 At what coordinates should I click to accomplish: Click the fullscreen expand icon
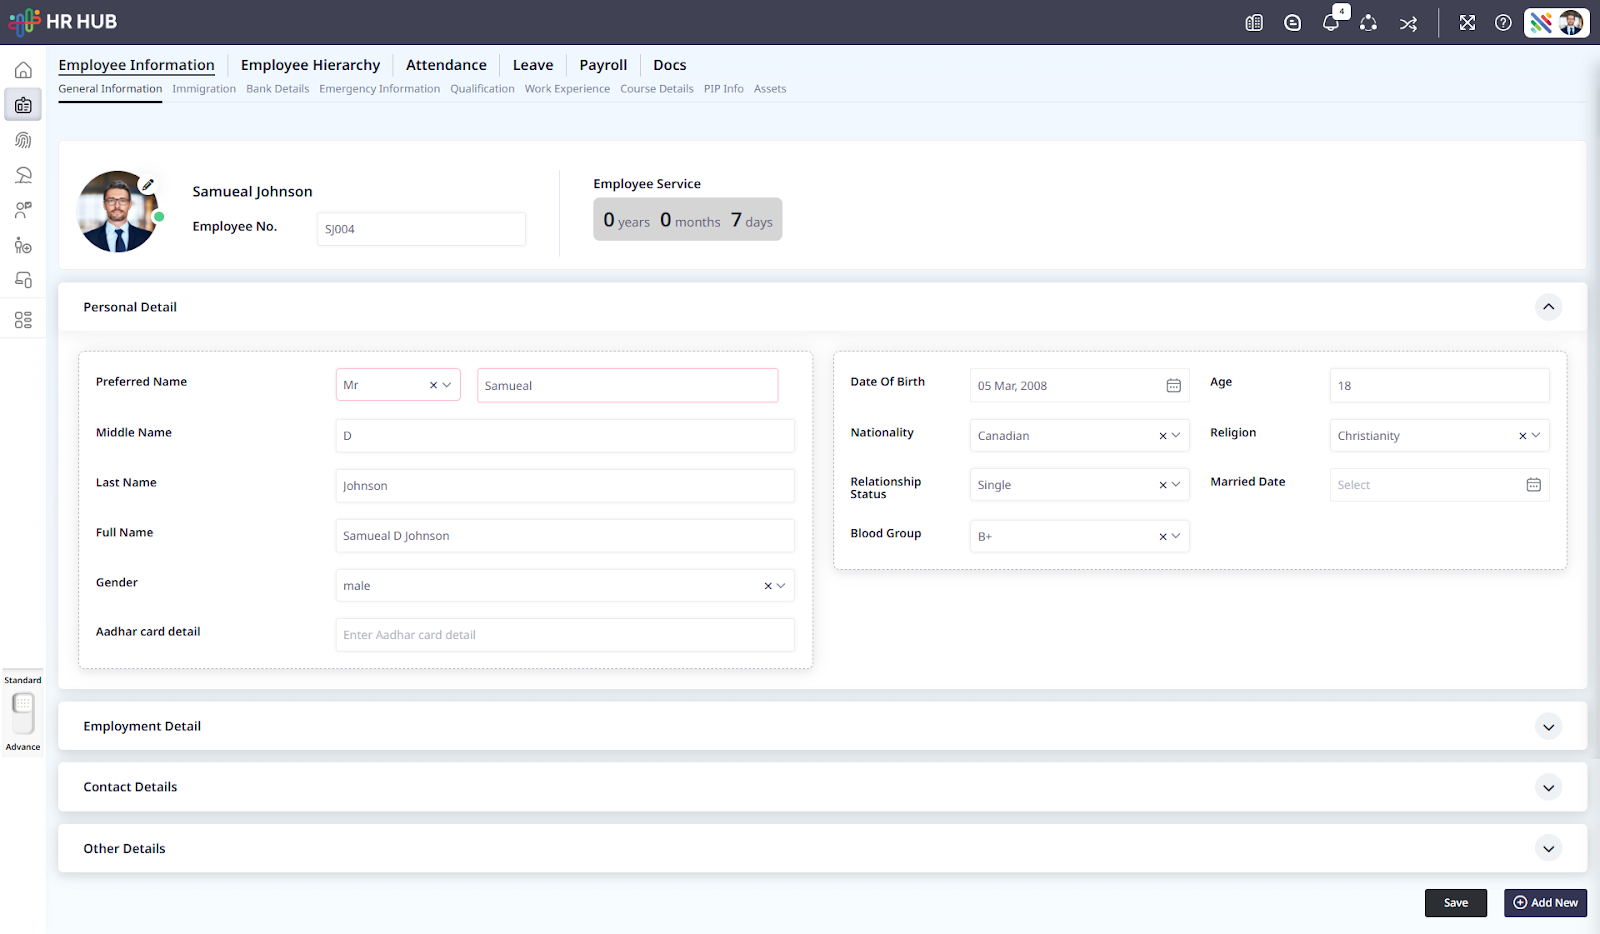(1467, 23)
